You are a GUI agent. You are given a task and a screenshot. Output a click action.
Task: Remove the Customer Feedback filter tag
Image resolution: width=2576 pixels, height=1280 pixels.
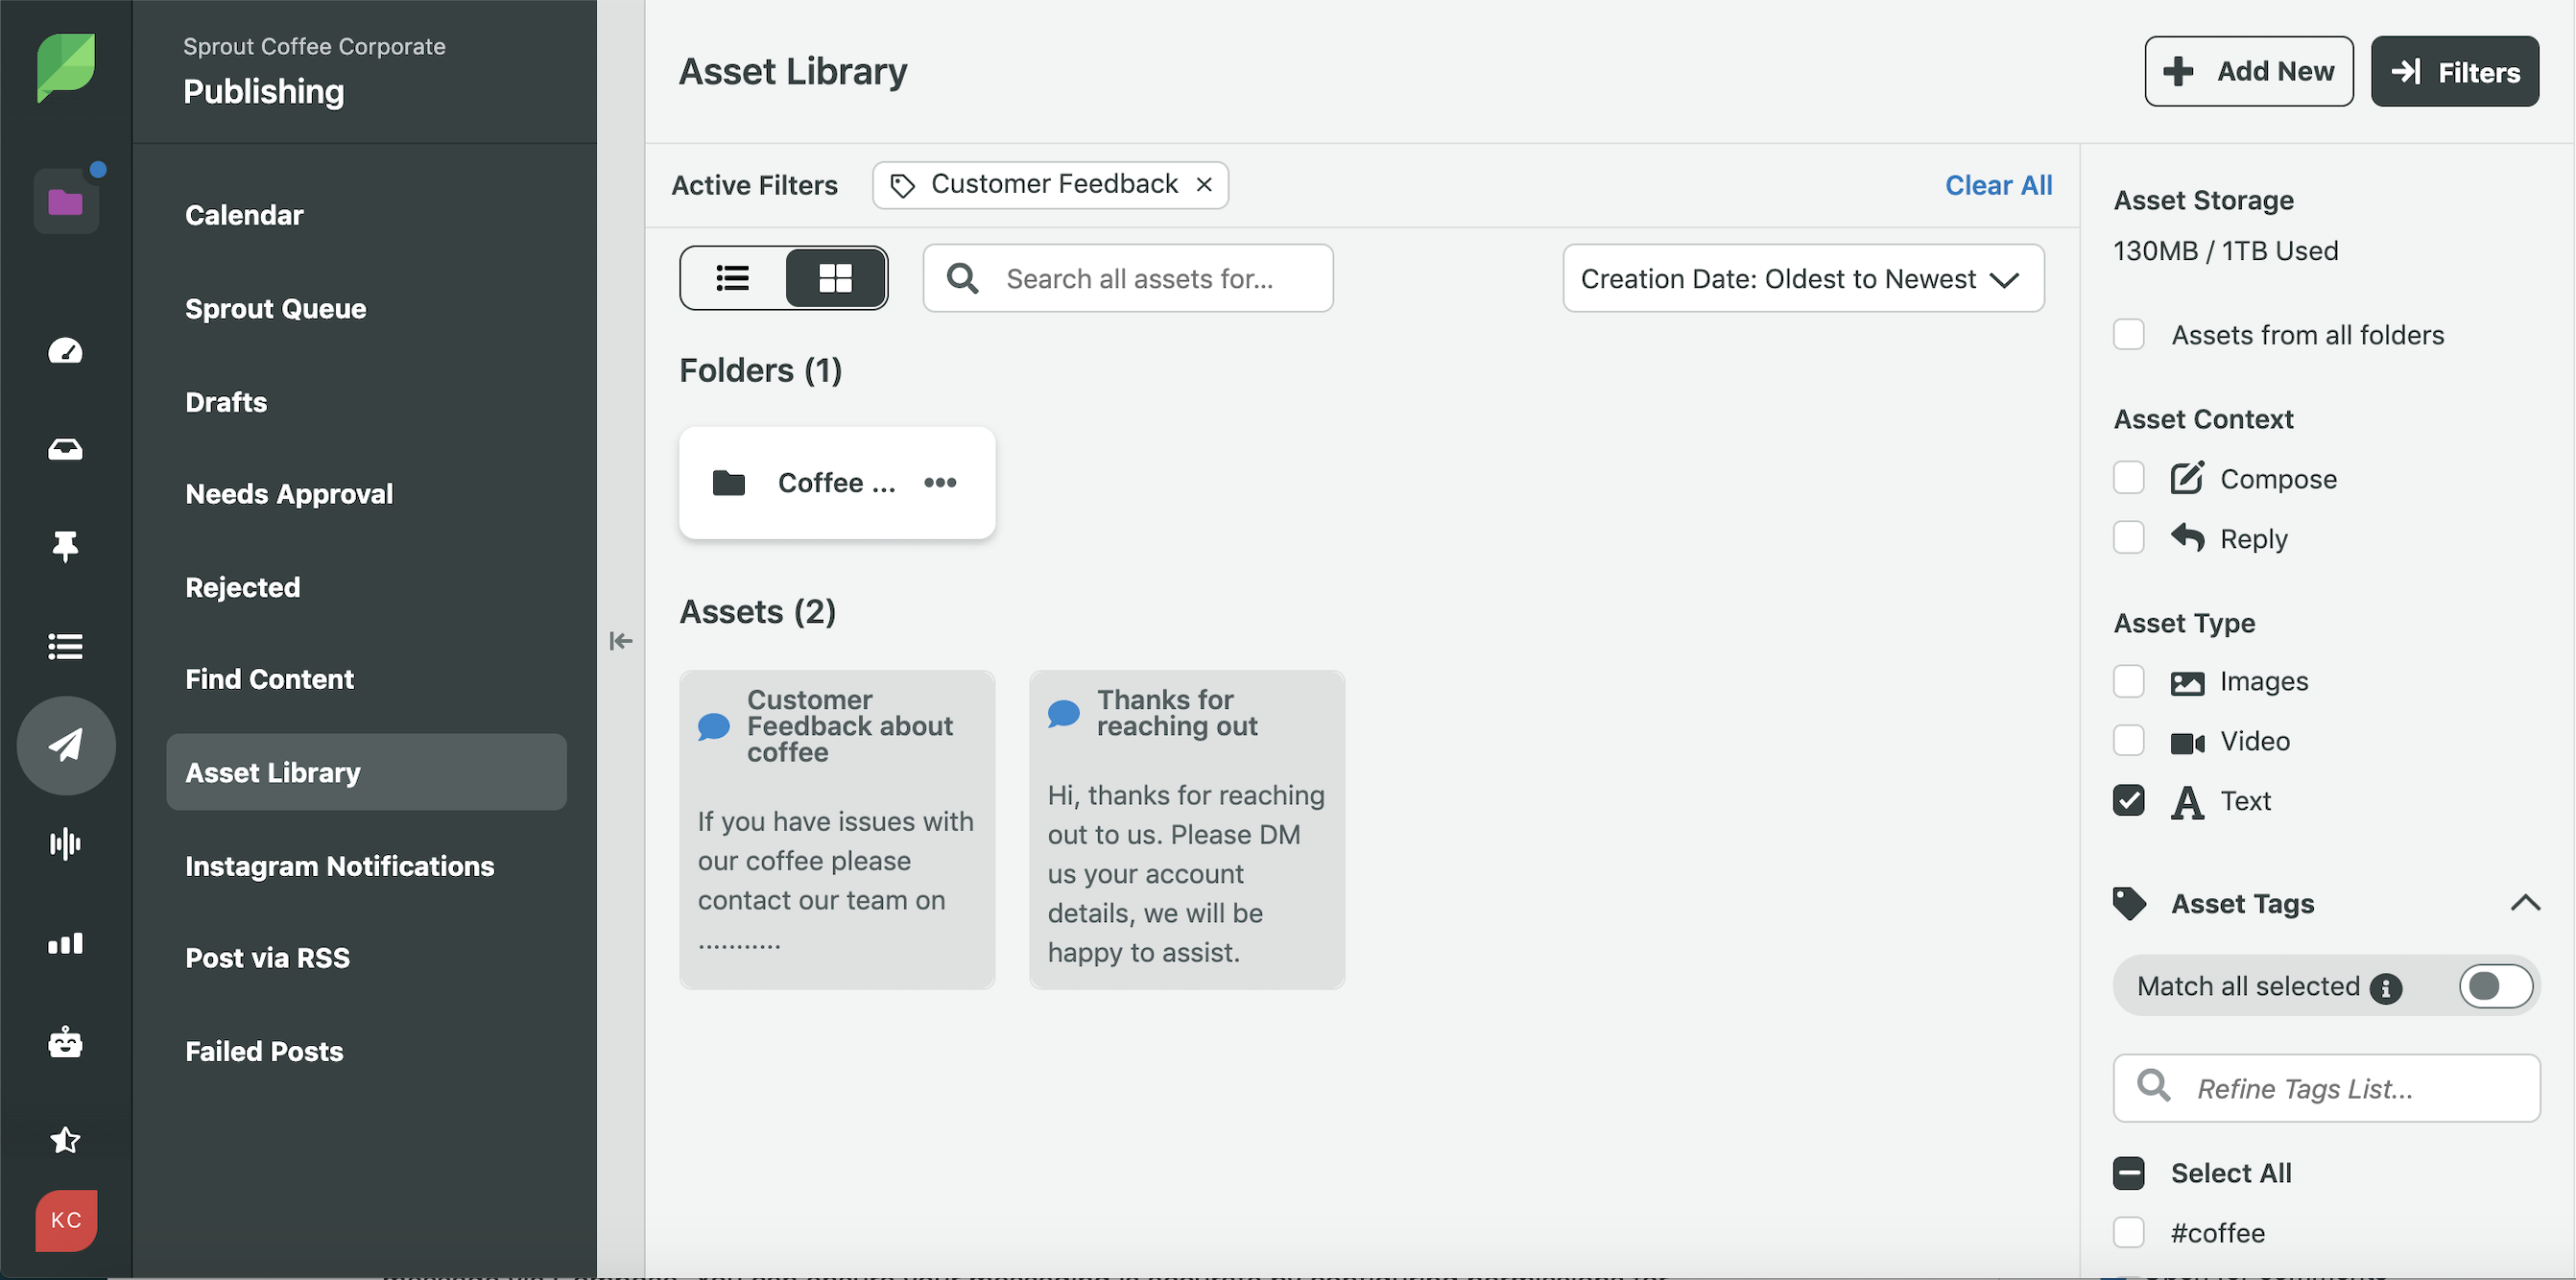1205,185
